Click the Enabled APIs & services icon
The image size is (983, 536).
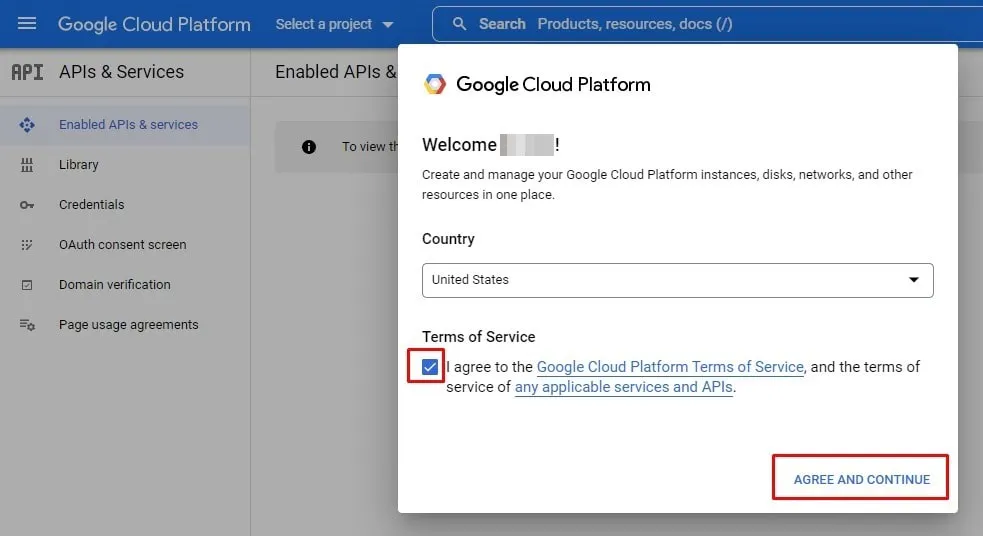[27, 125]
